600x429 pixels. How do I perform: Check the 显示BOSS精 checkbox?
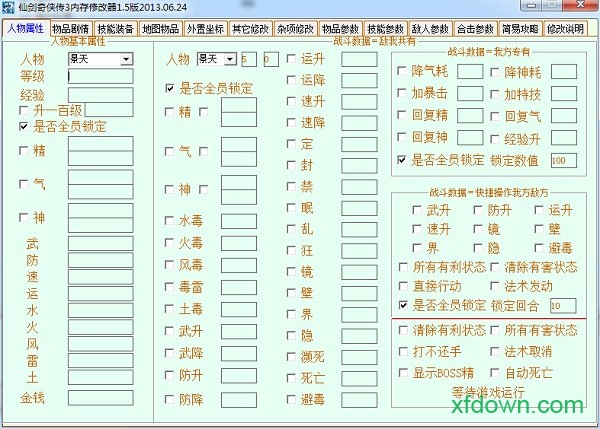tap(403, 372)
